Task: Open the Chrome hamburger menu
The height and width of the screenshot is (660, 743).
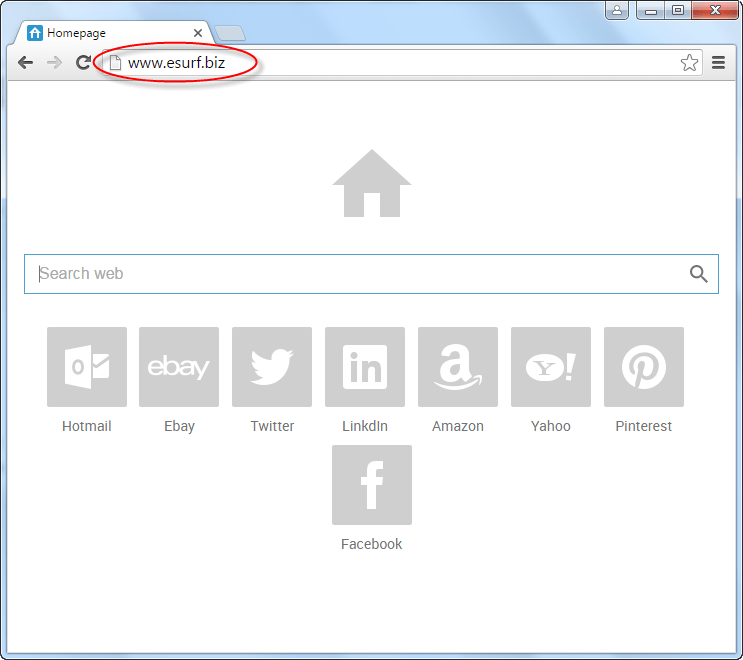Action: pos(718,63)
